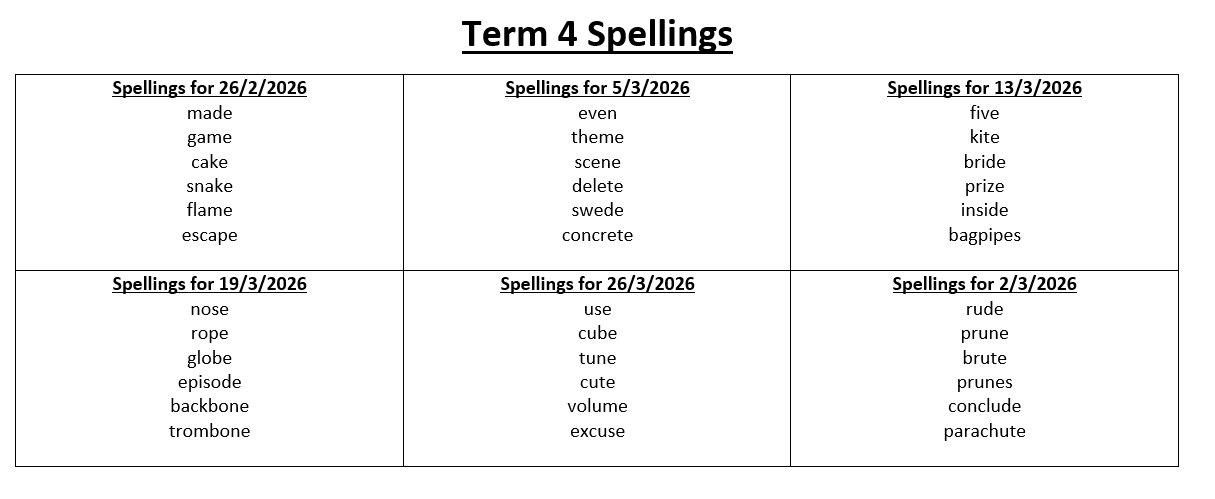Select the "Spellings for 26/3/2026" heading
This screenshot has width=1215, height=499.
click(597, 284)
